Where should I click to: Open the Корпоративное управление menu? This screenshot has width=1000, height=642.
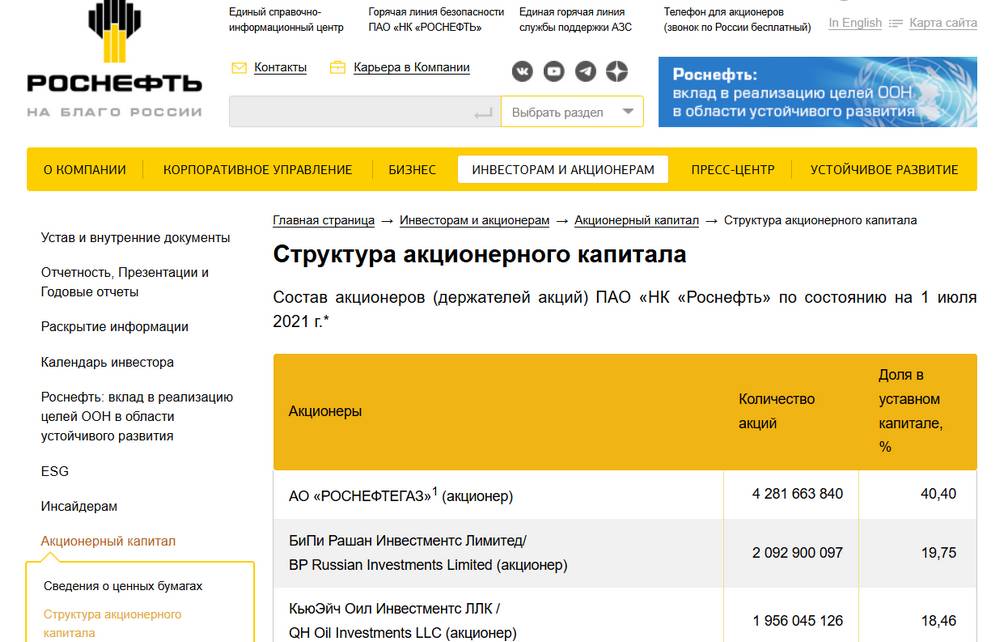(257, 170)
